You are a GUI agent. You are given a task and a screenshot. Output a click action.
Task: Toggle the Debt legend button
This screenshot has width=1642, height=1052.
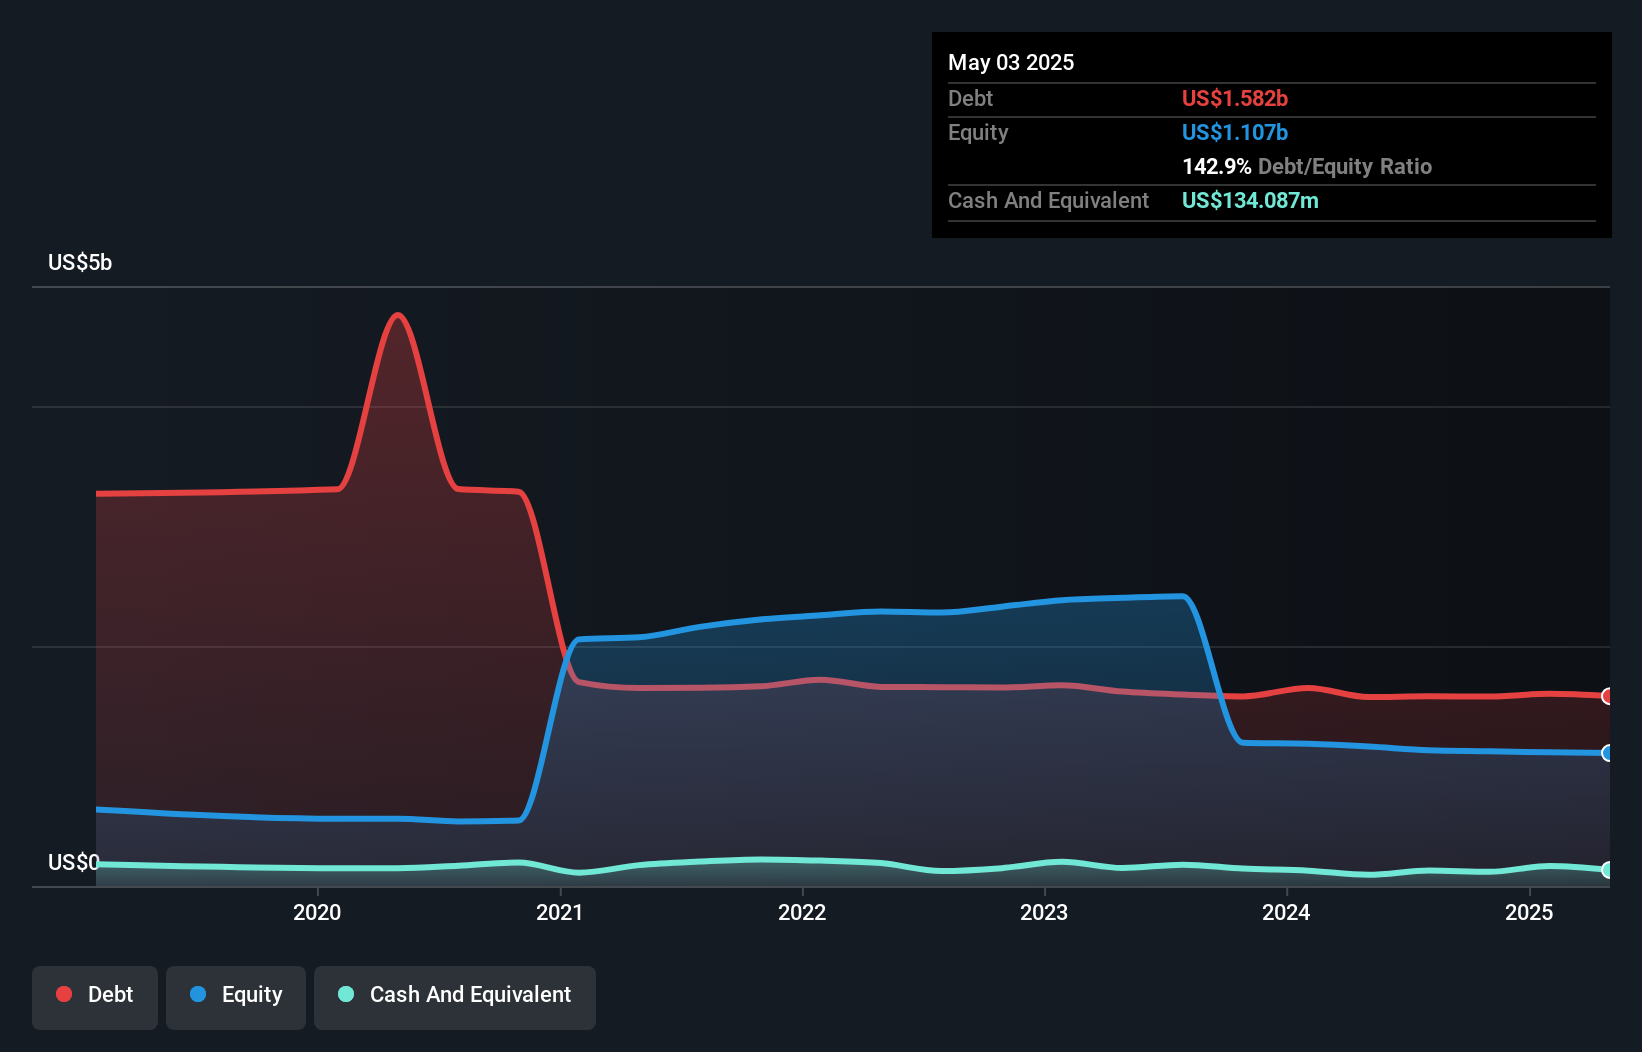pos(95,997)
